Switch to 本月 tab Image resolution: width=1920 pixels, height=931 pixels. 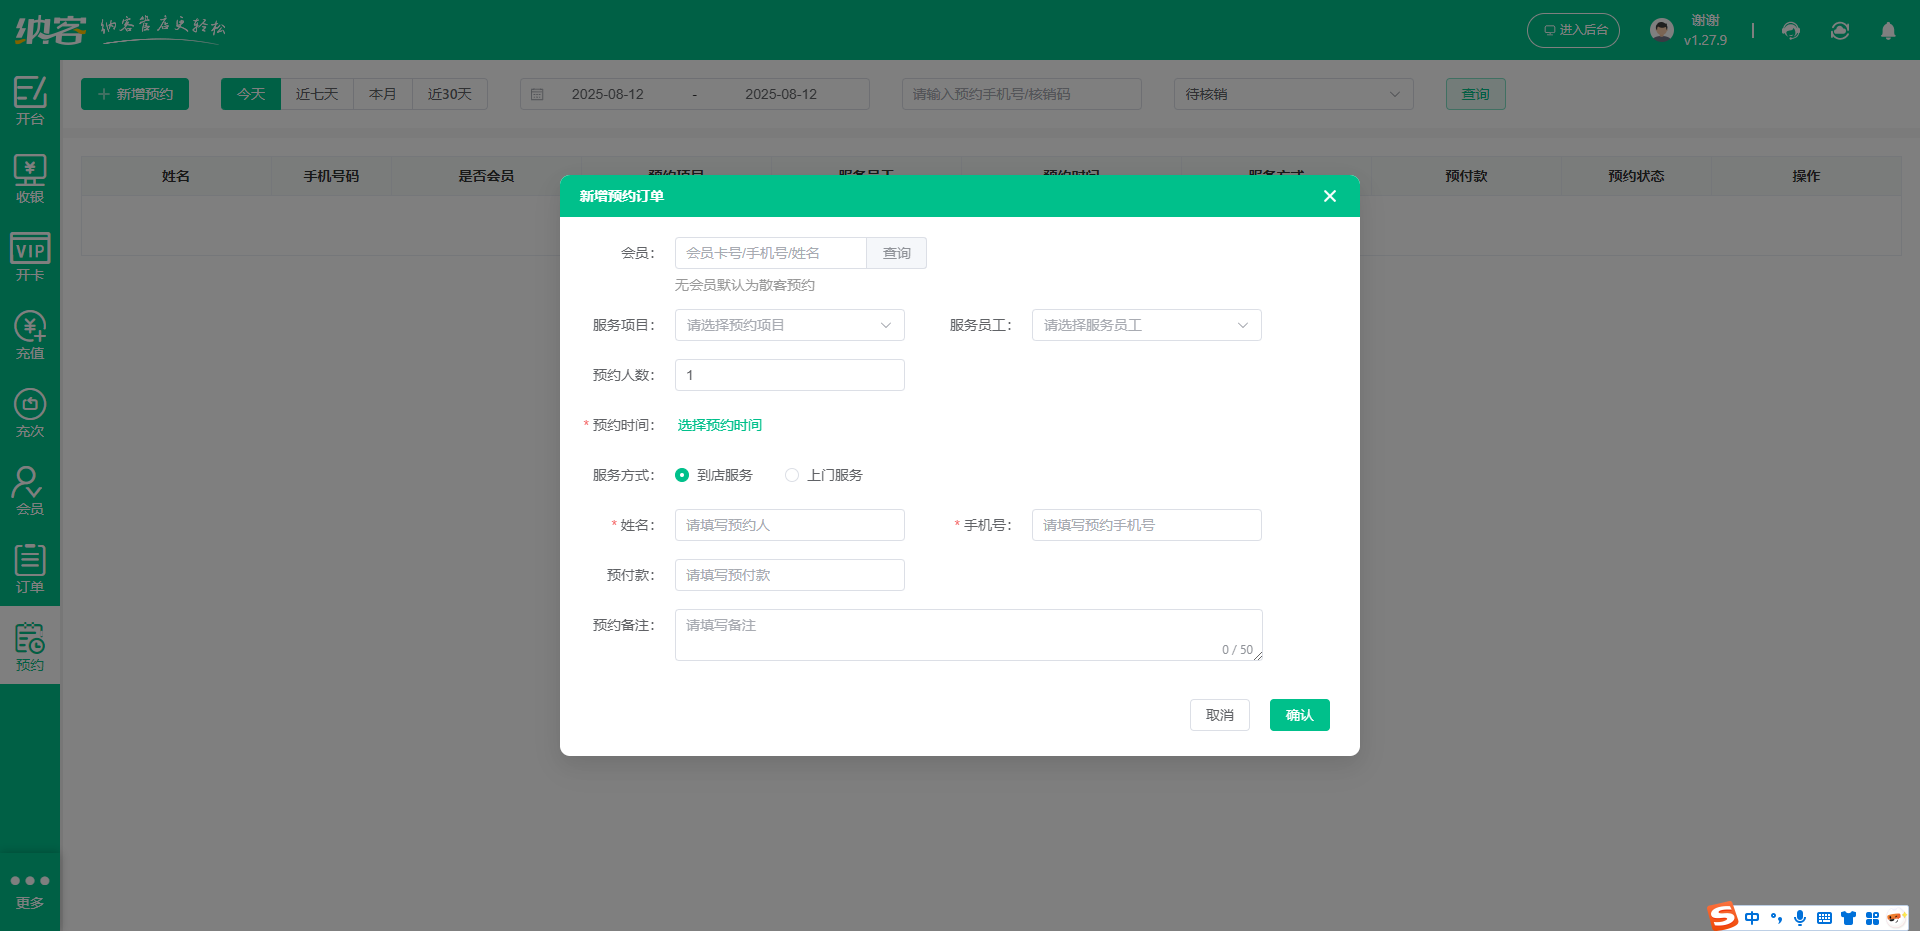click(383, 94)
